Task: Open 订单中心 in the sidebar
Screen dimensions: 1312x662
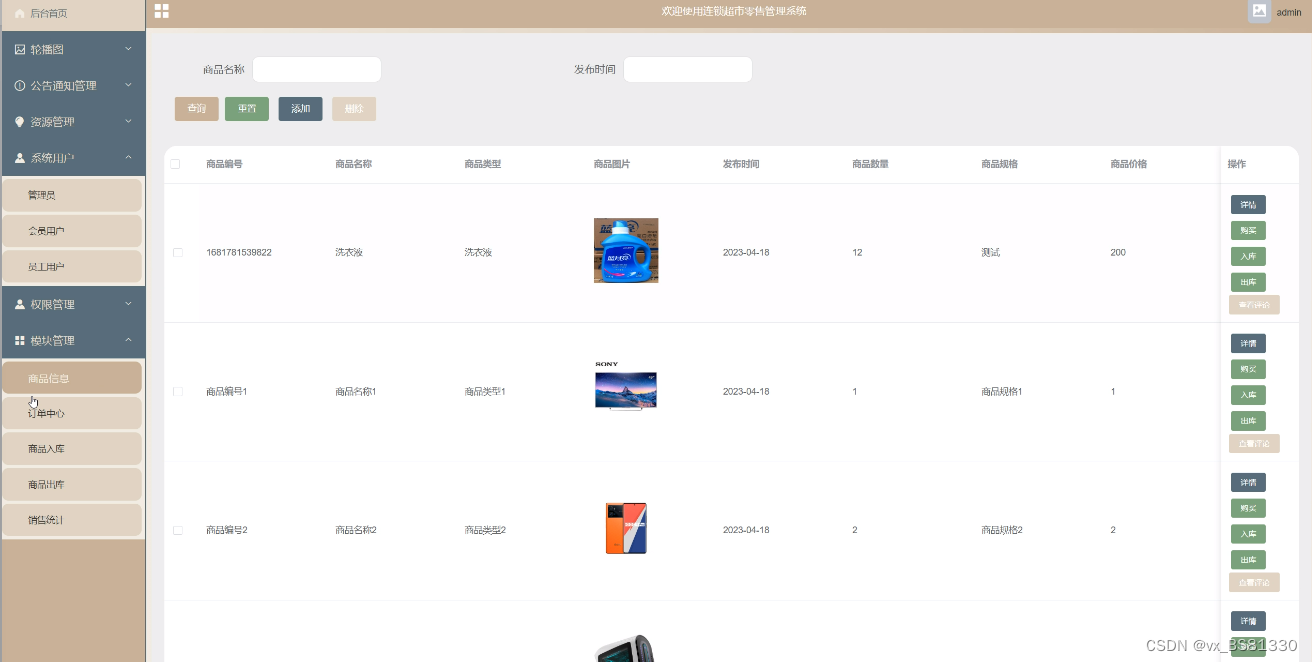Action: point(72,413)
